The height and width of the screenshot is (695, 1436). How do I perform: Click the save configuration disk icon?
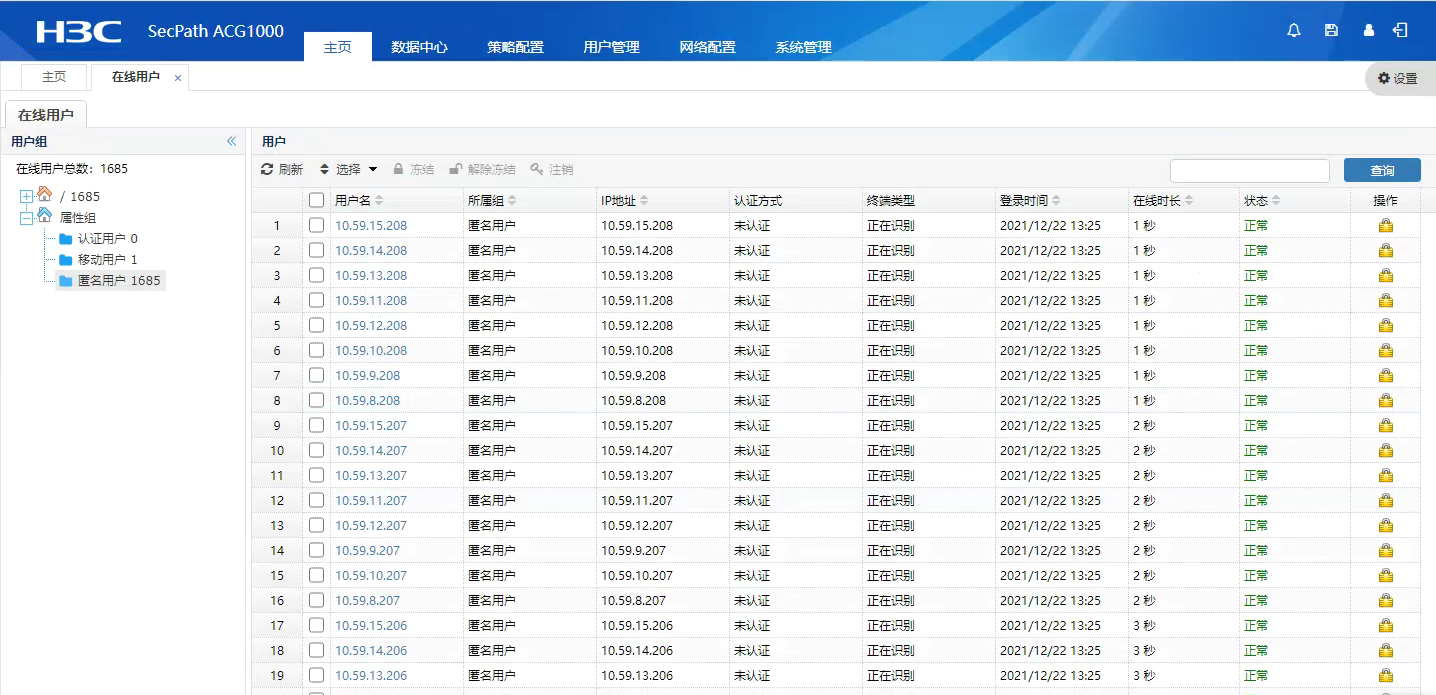pos(1331,30)
